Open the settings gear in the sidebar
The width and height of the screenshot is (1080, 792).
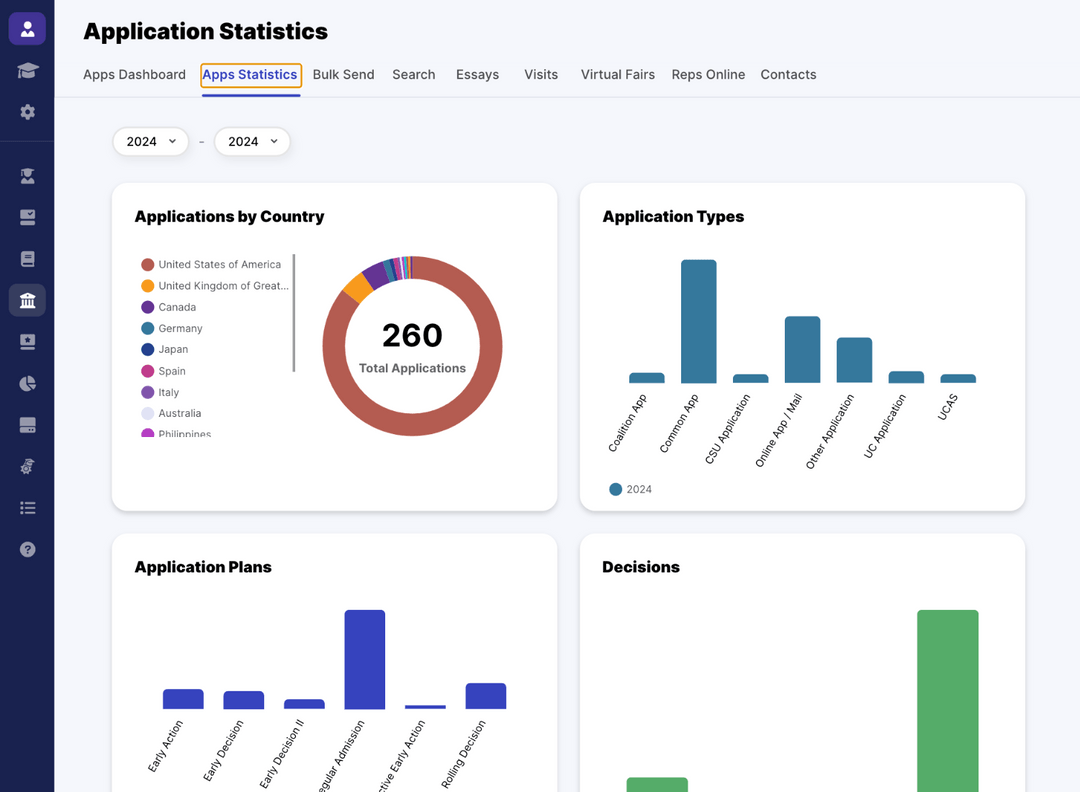pos(27,112)
